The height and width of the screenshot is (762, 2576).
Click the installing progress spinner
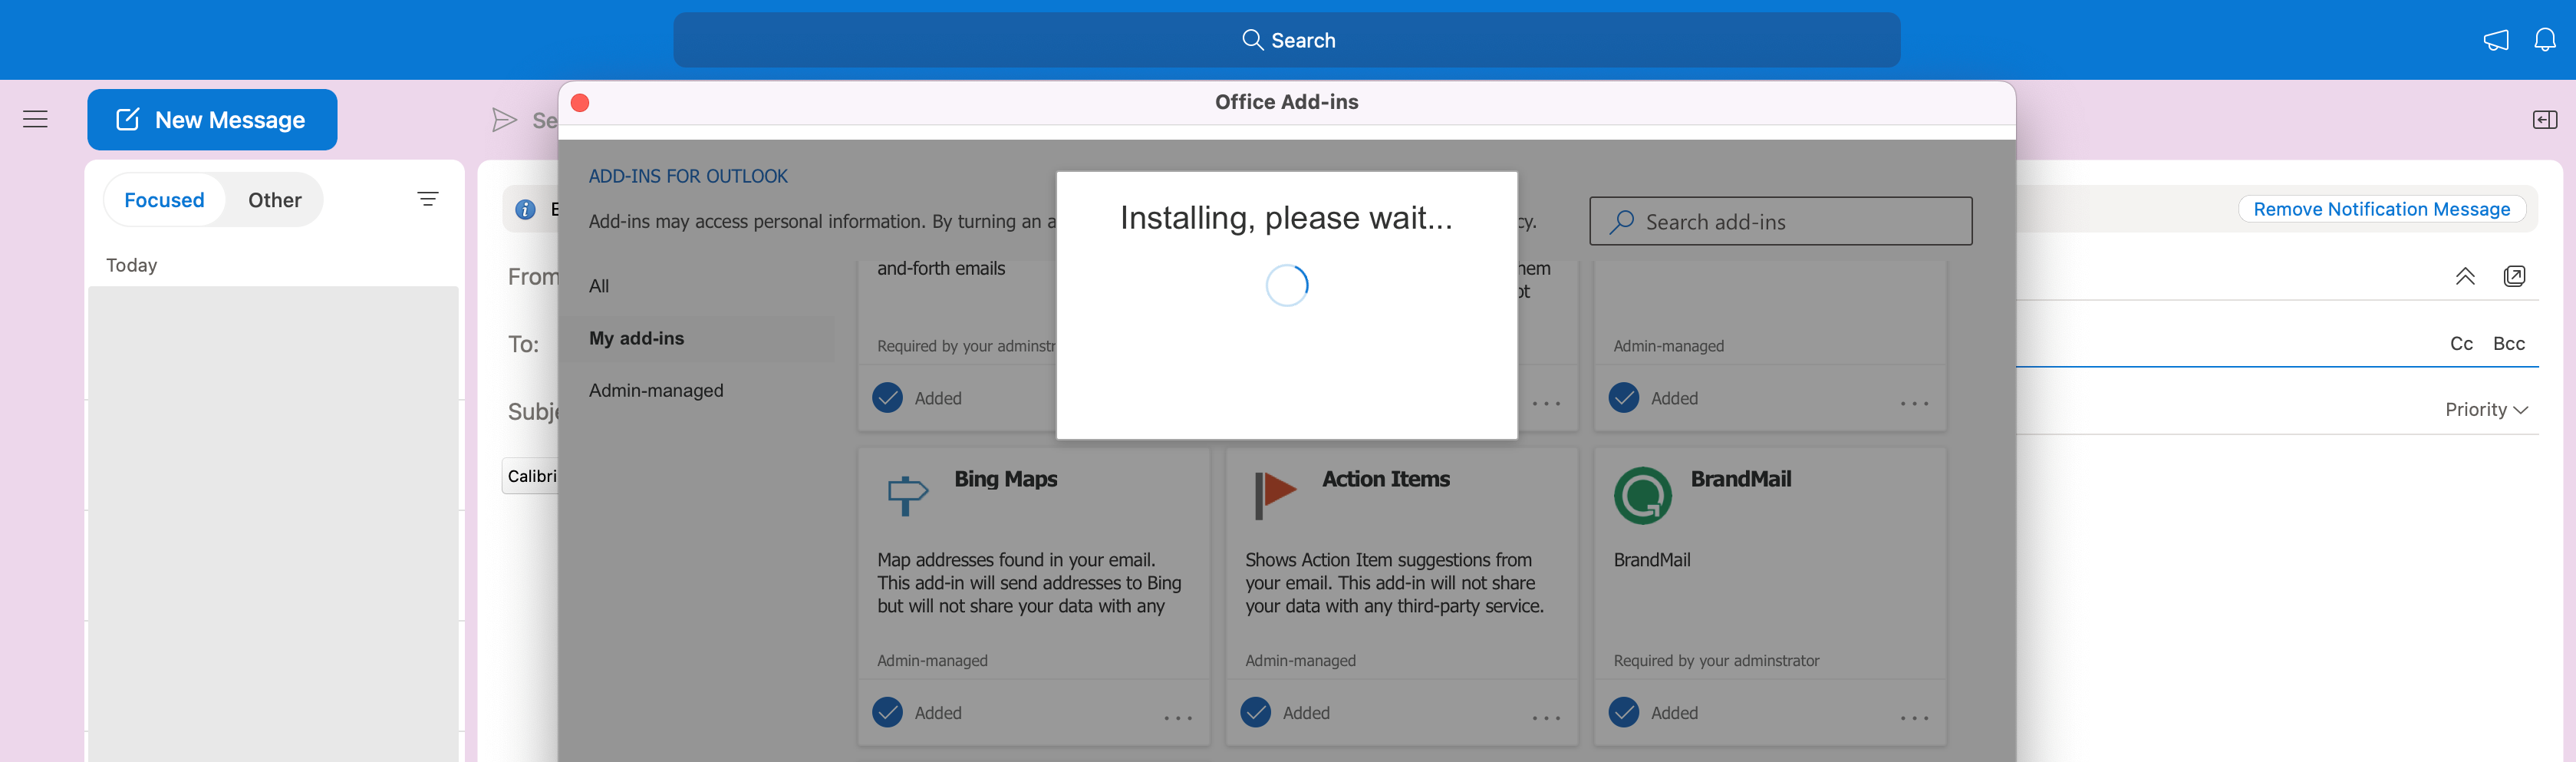pyautogui.click(x=1286, y=285)
